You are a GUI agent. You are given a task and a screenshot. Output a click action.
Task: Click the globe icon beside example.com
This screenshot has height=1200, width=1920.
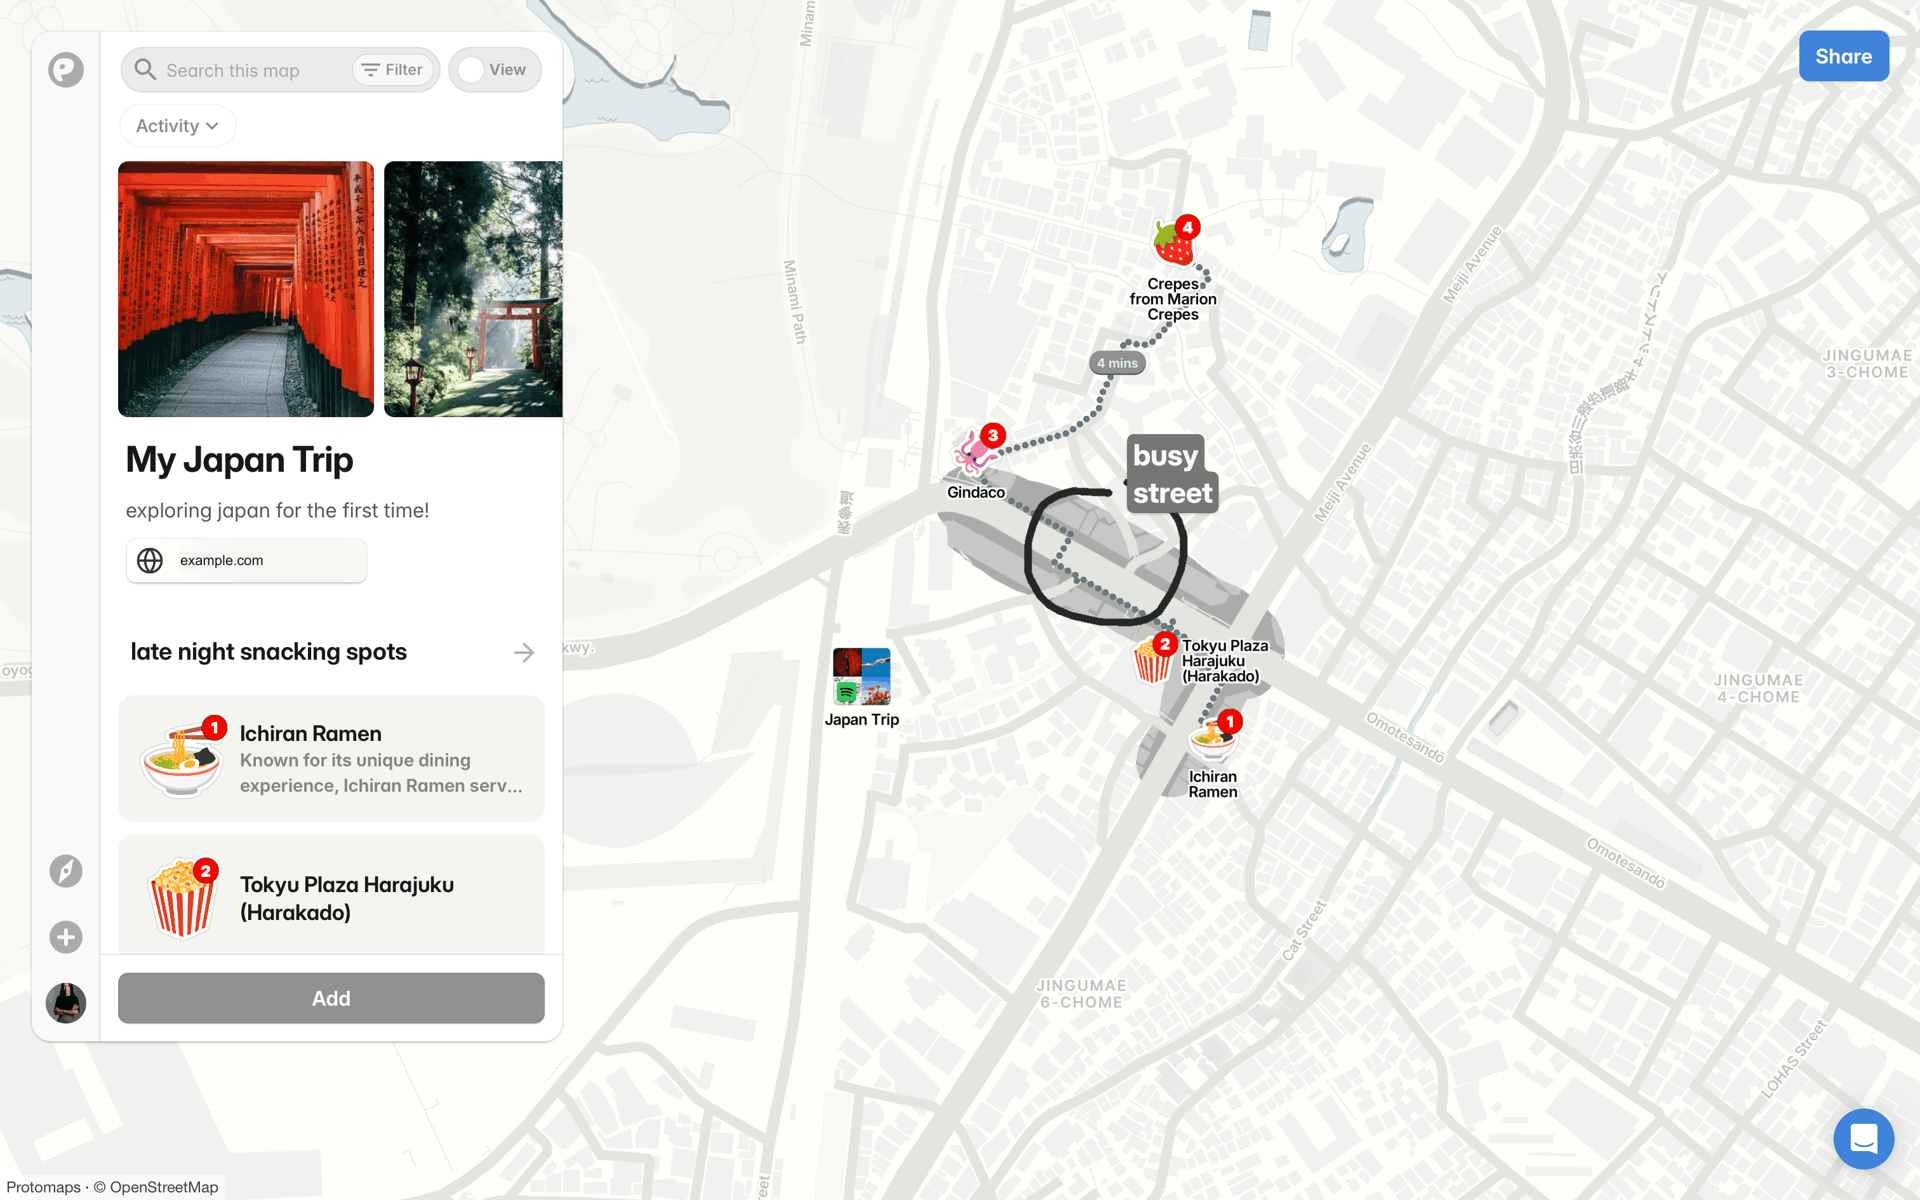(x=150, y=560)
